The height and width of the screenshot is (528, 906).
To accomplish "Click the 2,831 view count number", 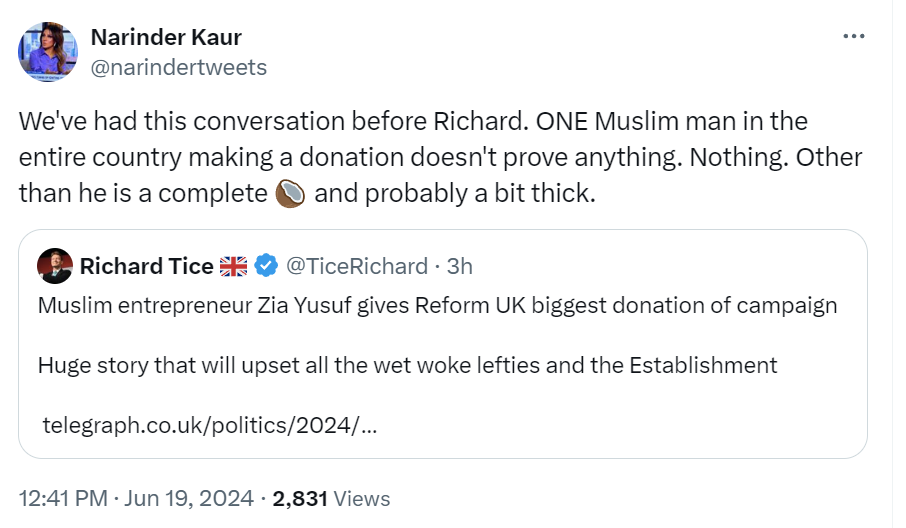I will 299,497.
